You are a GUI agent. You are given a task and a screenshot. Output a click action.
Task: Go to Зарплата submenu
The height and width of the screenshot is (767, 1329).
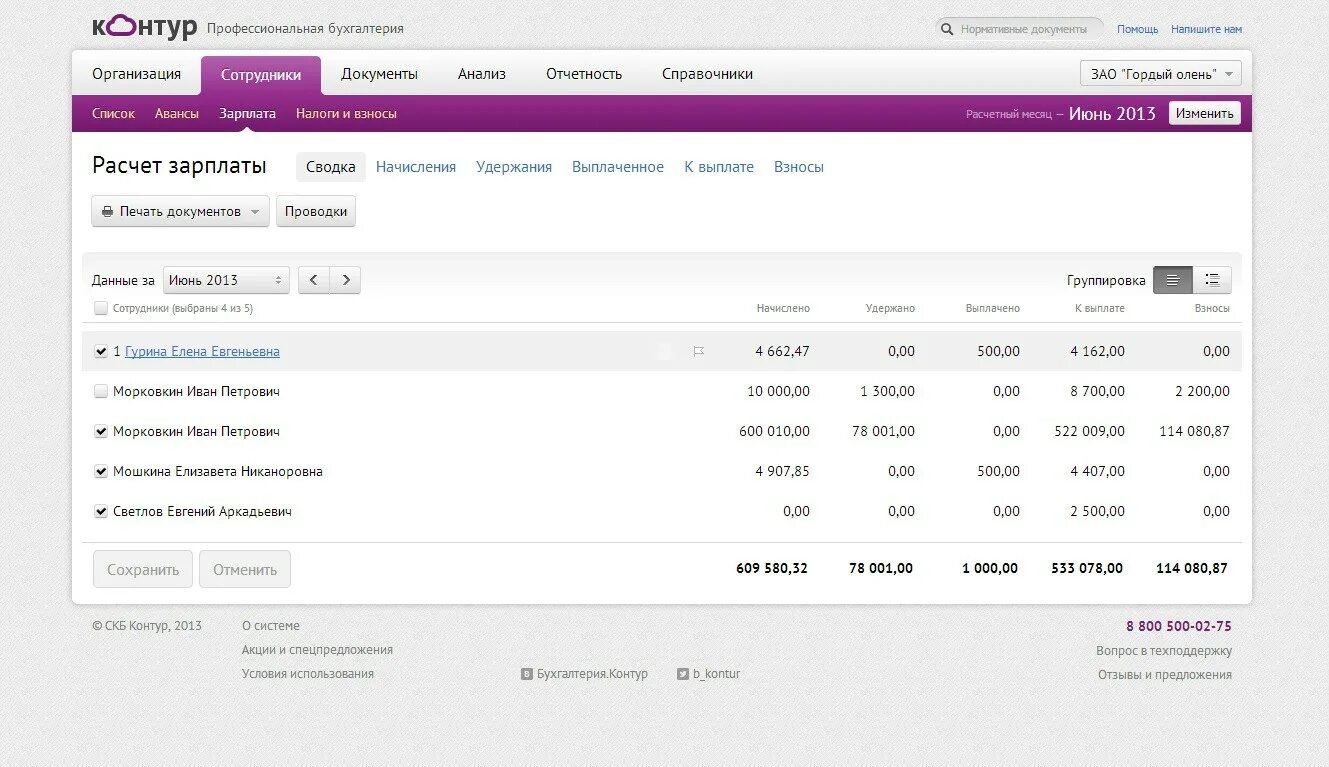coord(247,114)
